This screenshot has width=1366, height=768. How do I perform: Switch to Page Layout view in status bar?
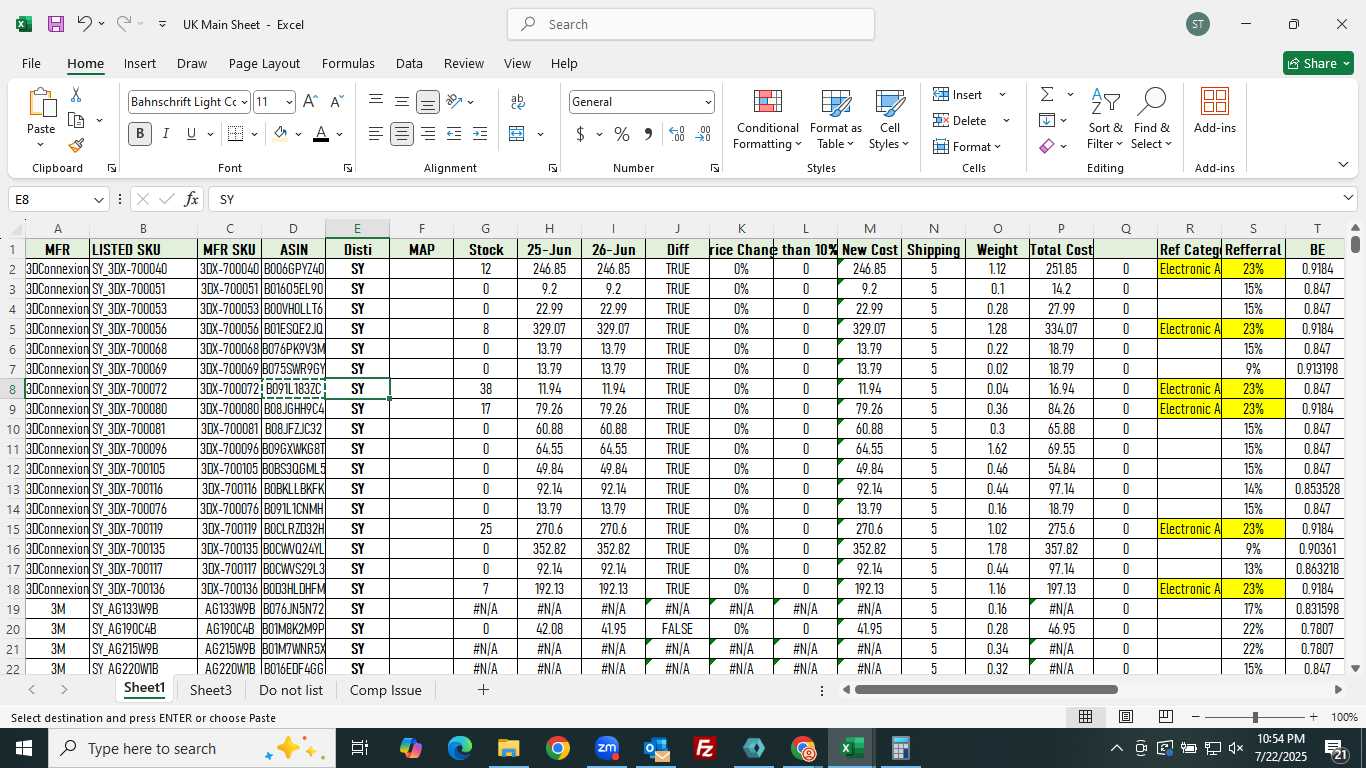[1126, 717]
